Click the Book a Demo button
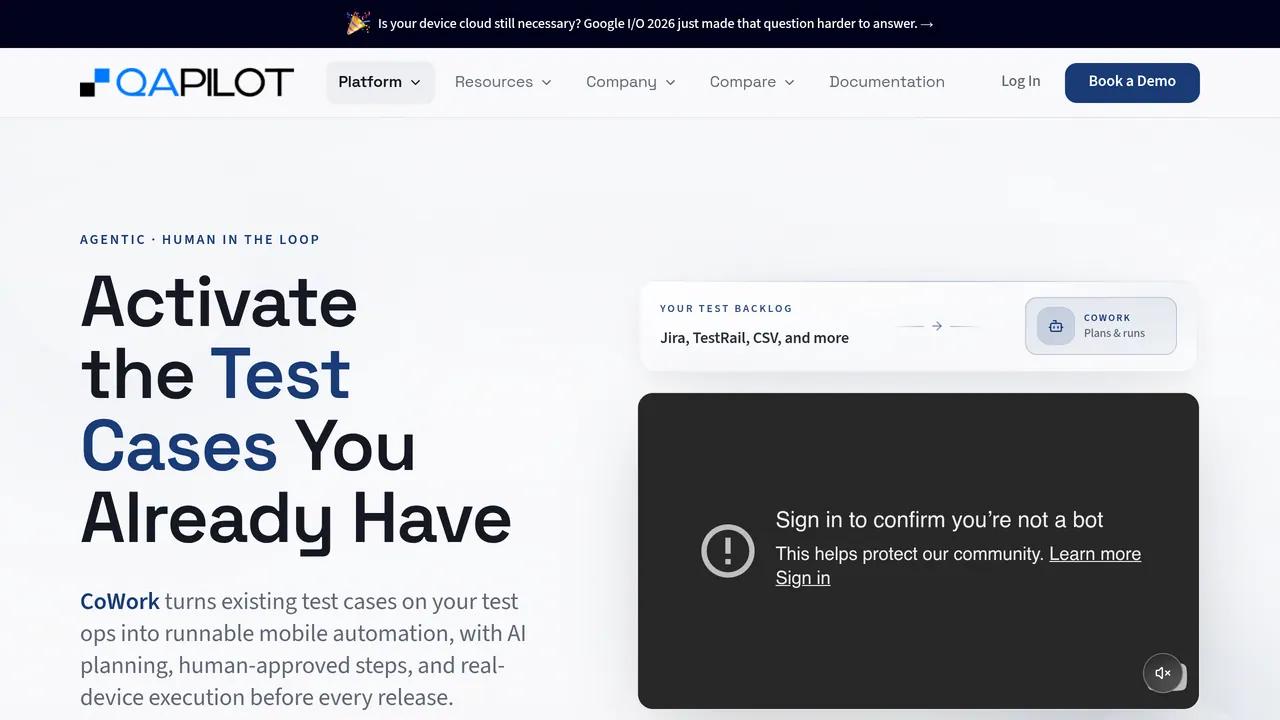Image resolution: width=1280 pixels, height=720 pixels. point(1132,82)
